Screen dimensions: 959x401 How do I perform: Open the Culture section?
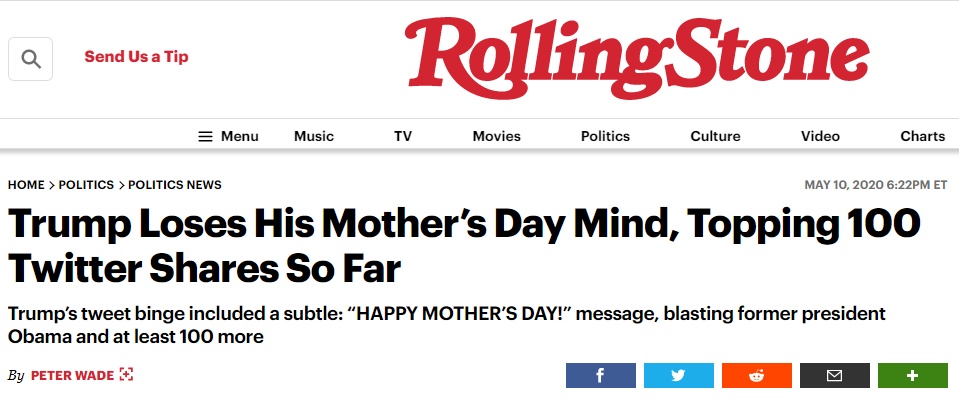(x=715, y=136)
